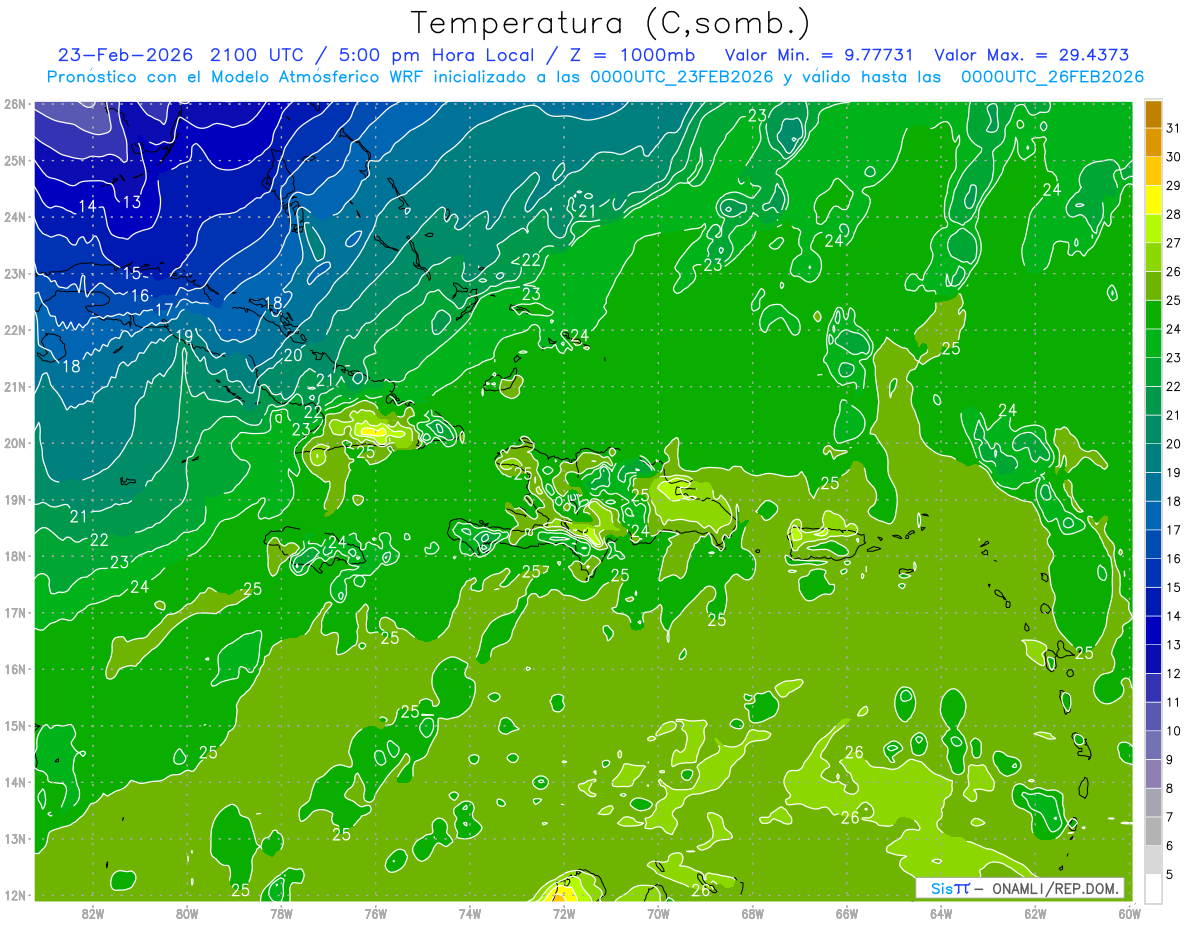Click latitude axis label "16N"
The image size is (1200, 927).
(x=15, y=669)
